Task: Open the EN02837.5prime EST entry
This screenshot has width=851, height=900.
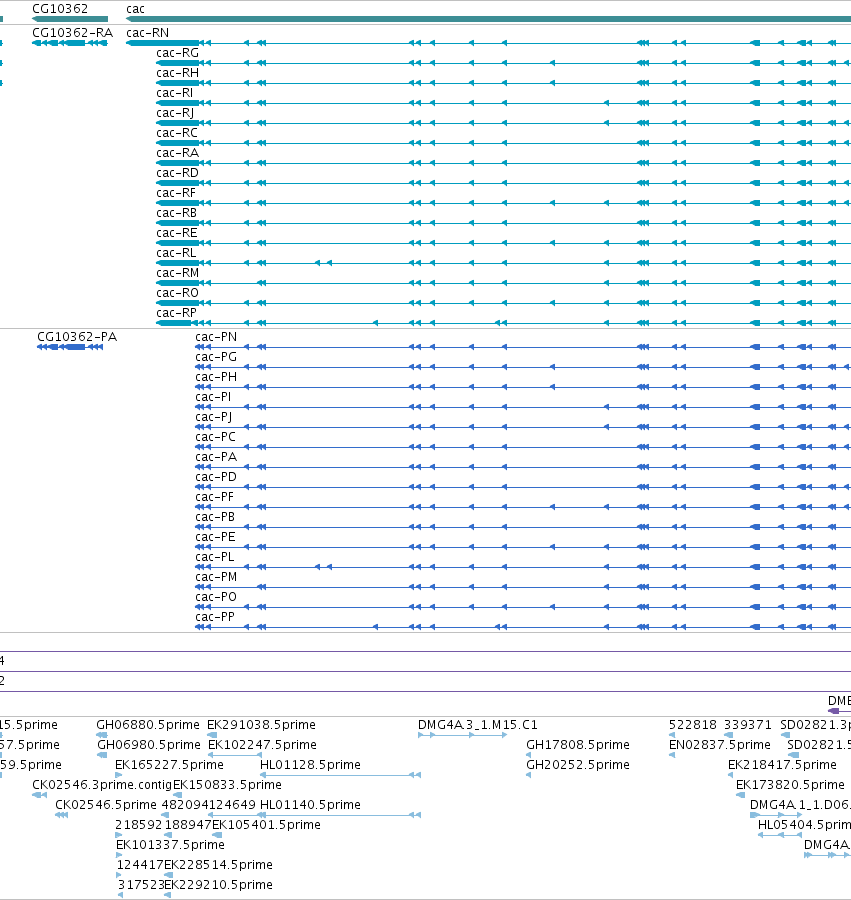Action: tap(720, 745)
